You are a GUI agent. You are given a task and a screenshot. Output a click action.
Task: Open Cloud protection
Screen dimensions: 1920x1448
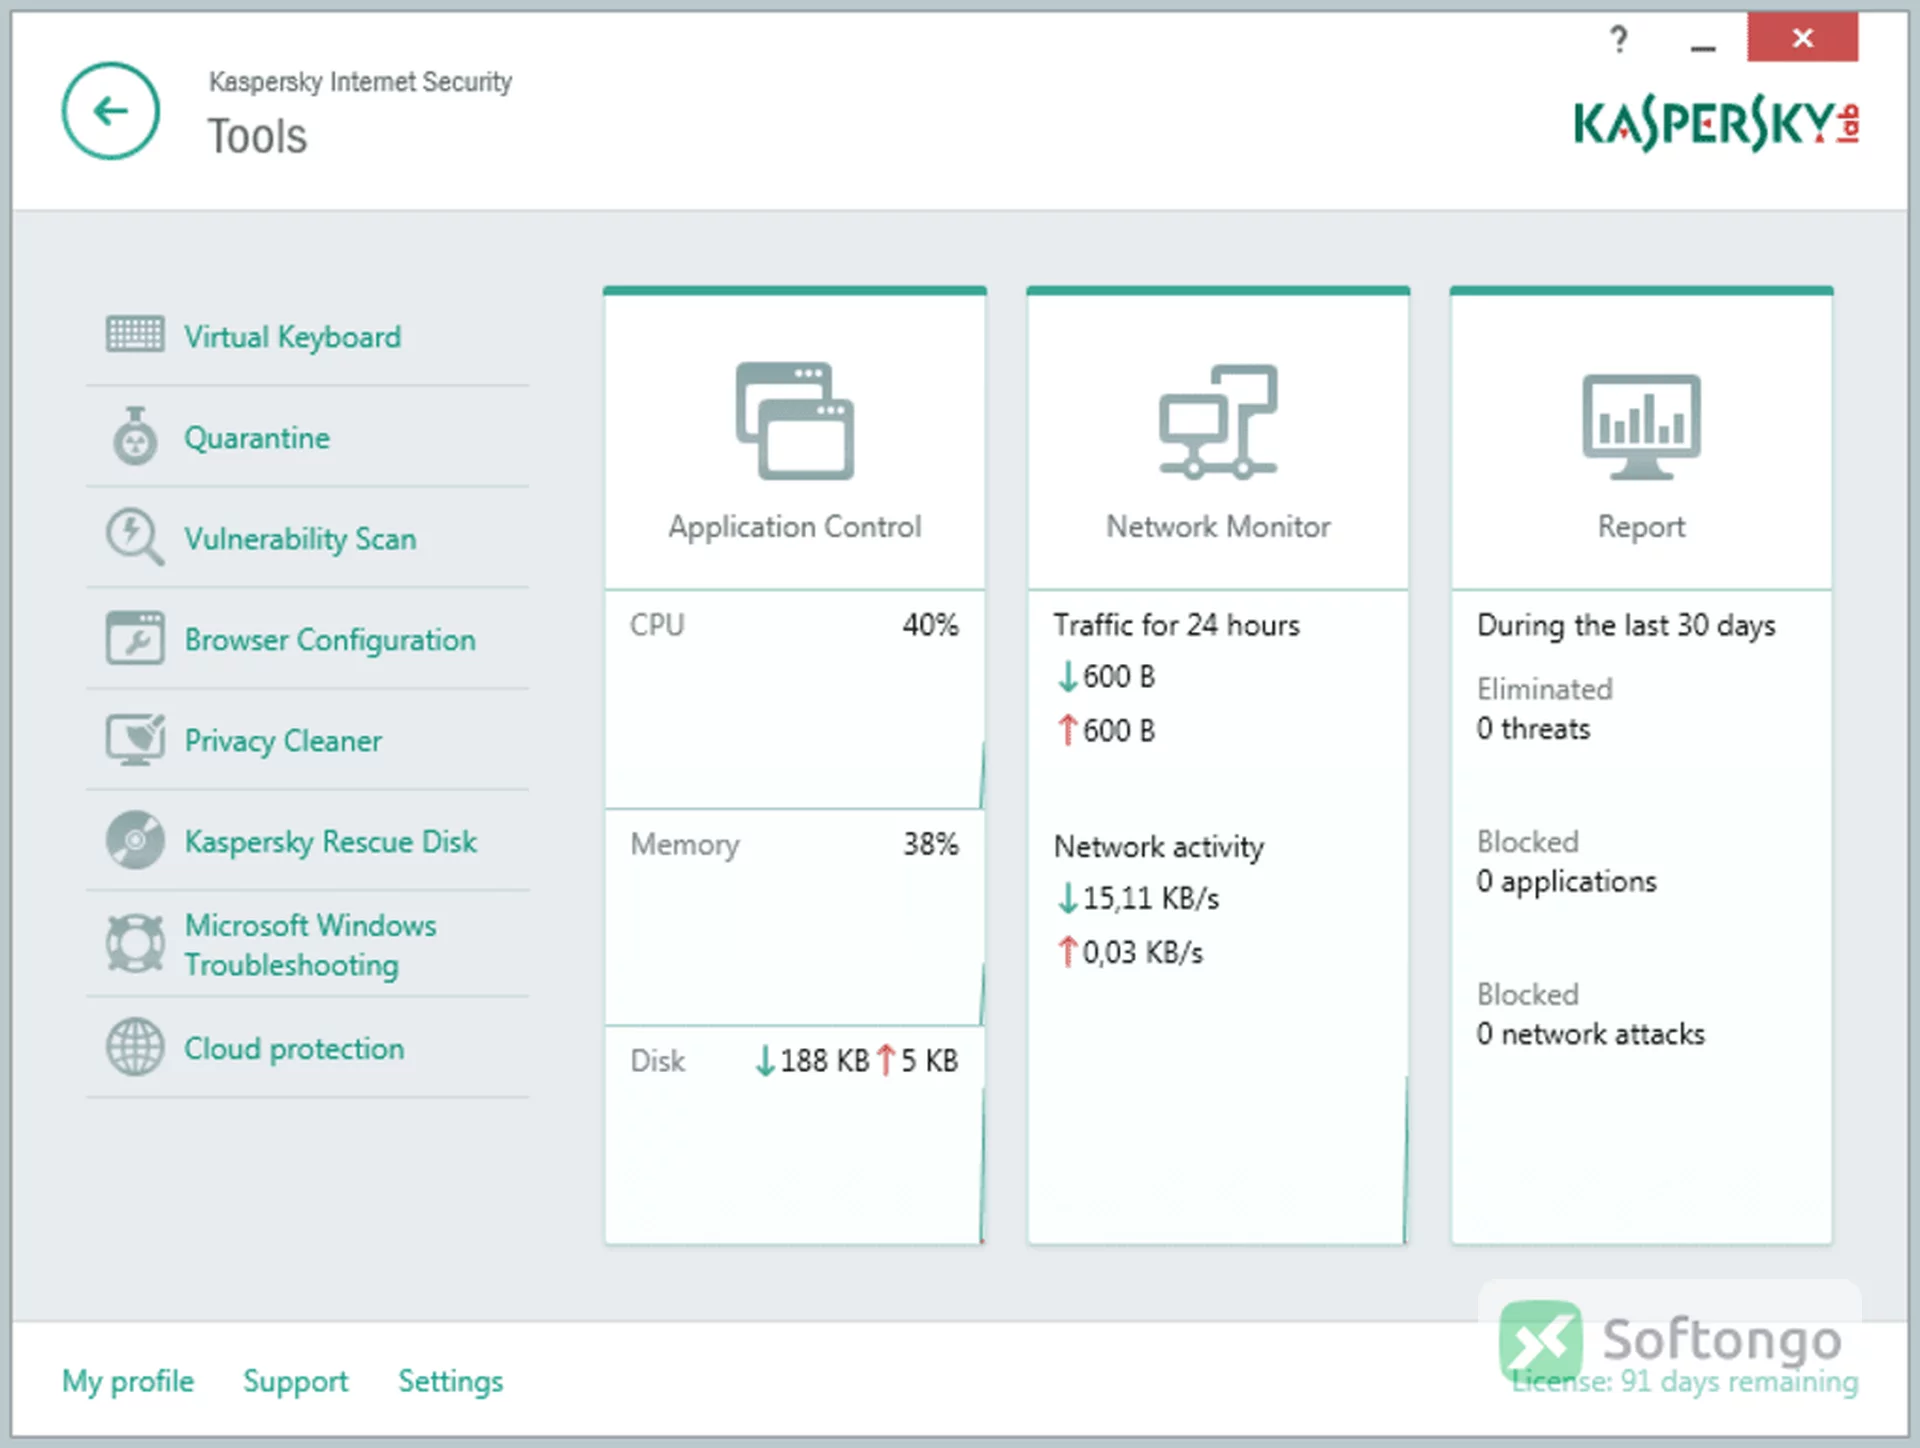294,1048
